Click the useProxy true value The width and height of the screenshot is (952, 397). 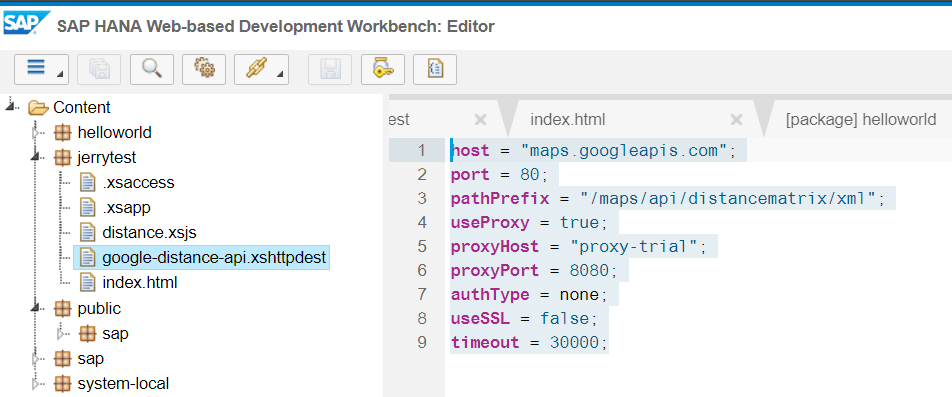pos(579,223)
